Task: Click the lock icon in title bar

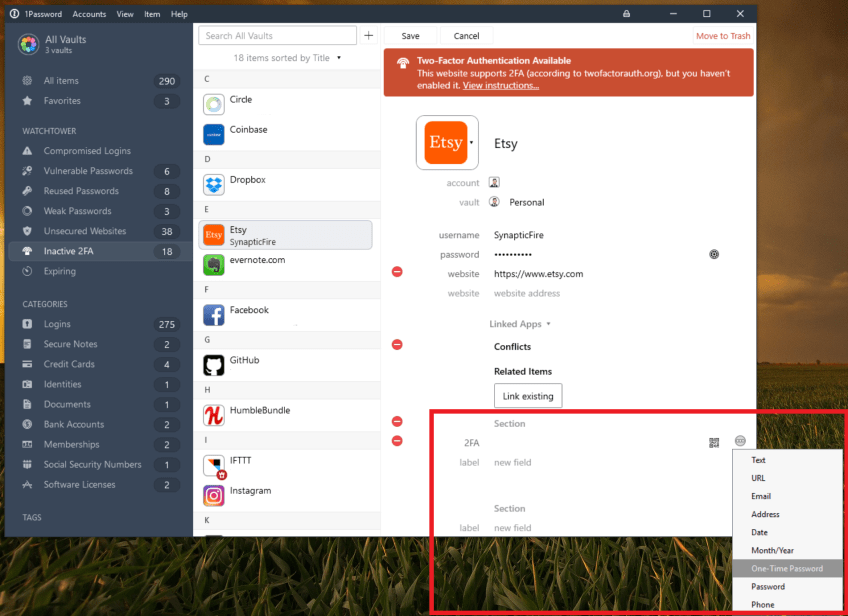Action: (626, 14)
